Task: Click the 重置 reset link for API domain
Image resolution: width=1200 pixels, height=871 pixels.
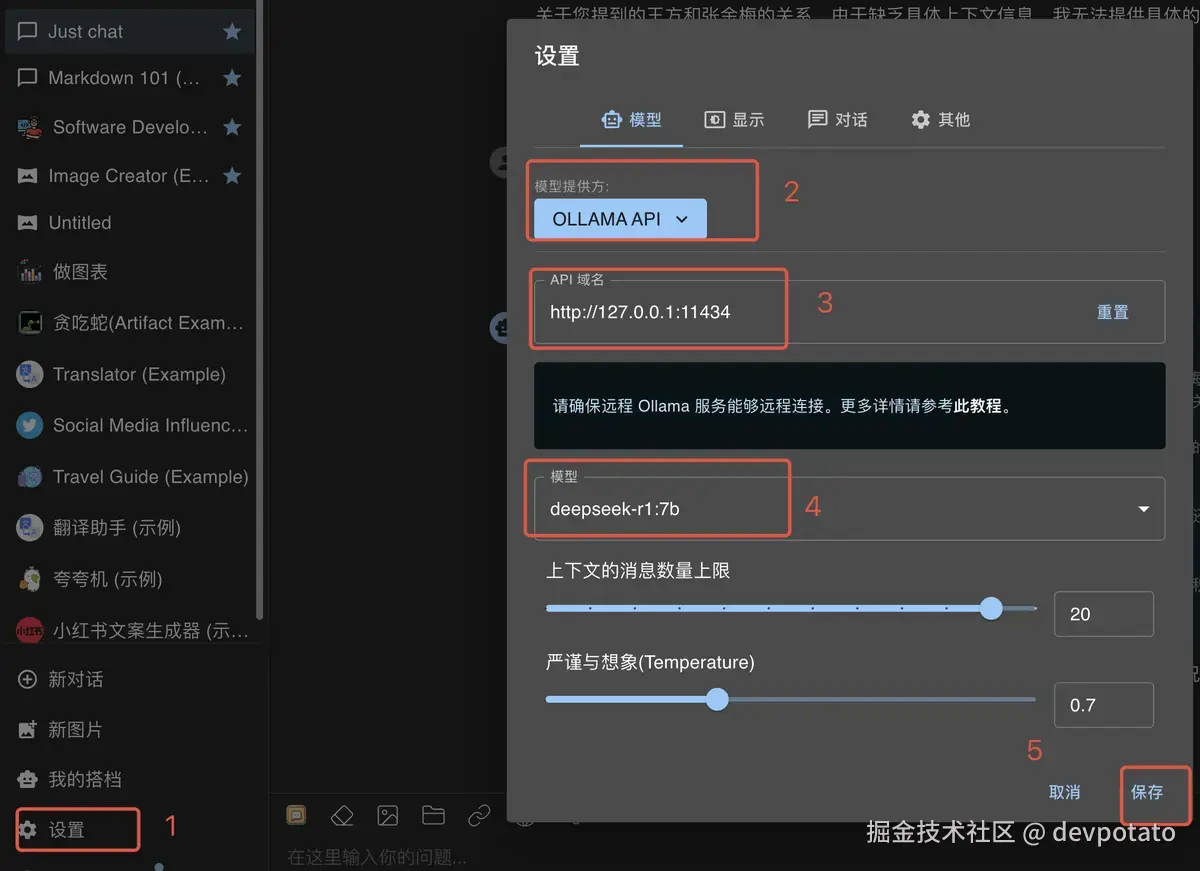Action: [1112, 312]
